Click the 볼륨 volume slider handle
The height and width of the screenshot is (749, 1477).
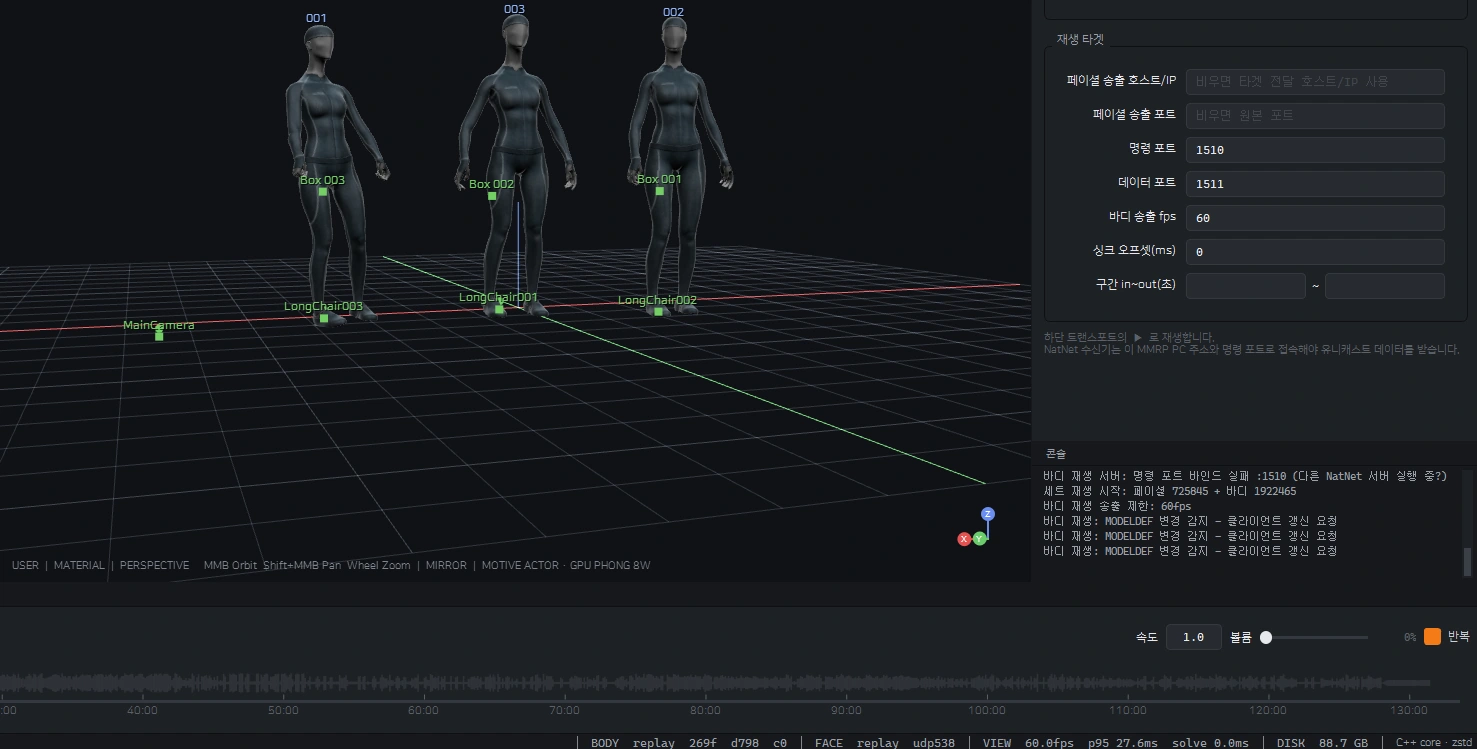(x=1266, y=637)
